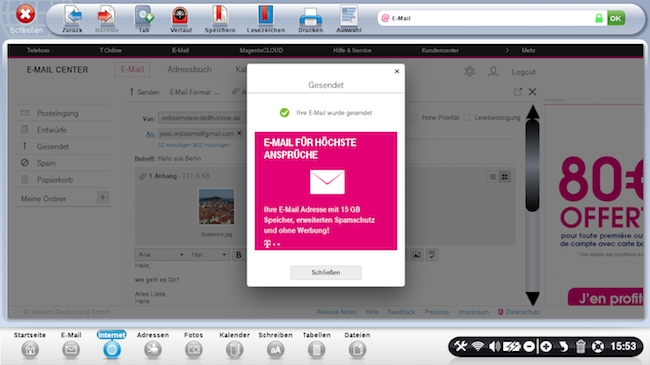Image resolution: width=650 pixels, height=365 pixels.
Task: Open a new Tab via toolbar icon
Action: coord(144,15)
